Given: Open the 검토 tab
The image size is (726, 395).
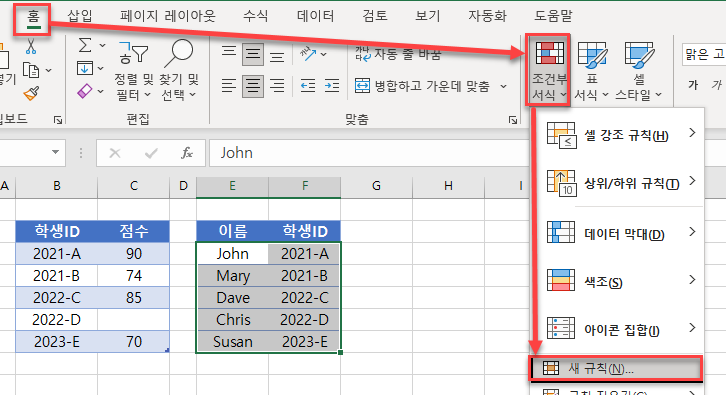Looking at the screenshot, I should click(x=375, y=16).
